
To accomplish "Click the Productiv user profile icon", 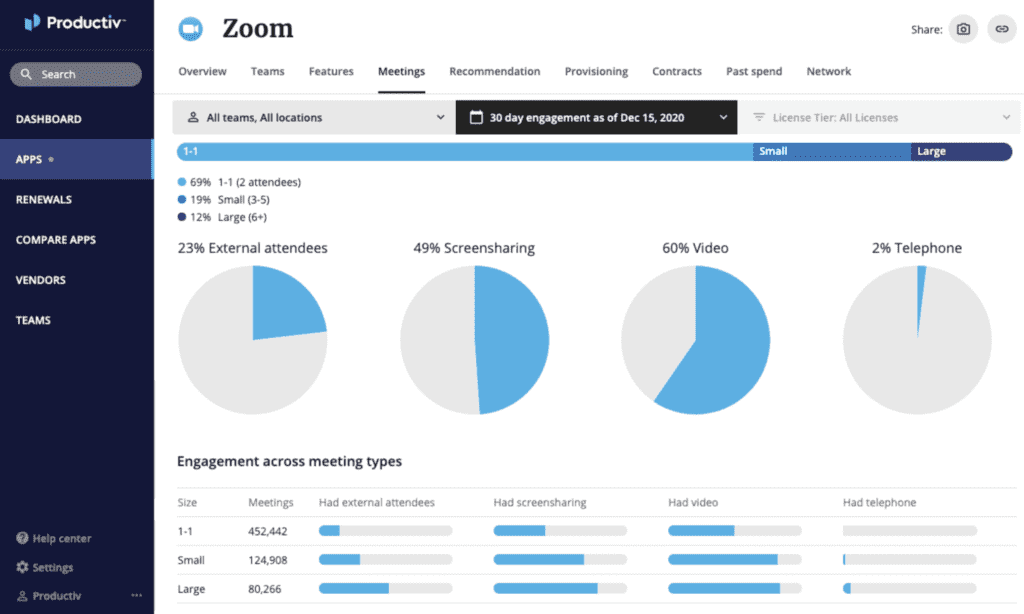I will click(x=22, y=596).
